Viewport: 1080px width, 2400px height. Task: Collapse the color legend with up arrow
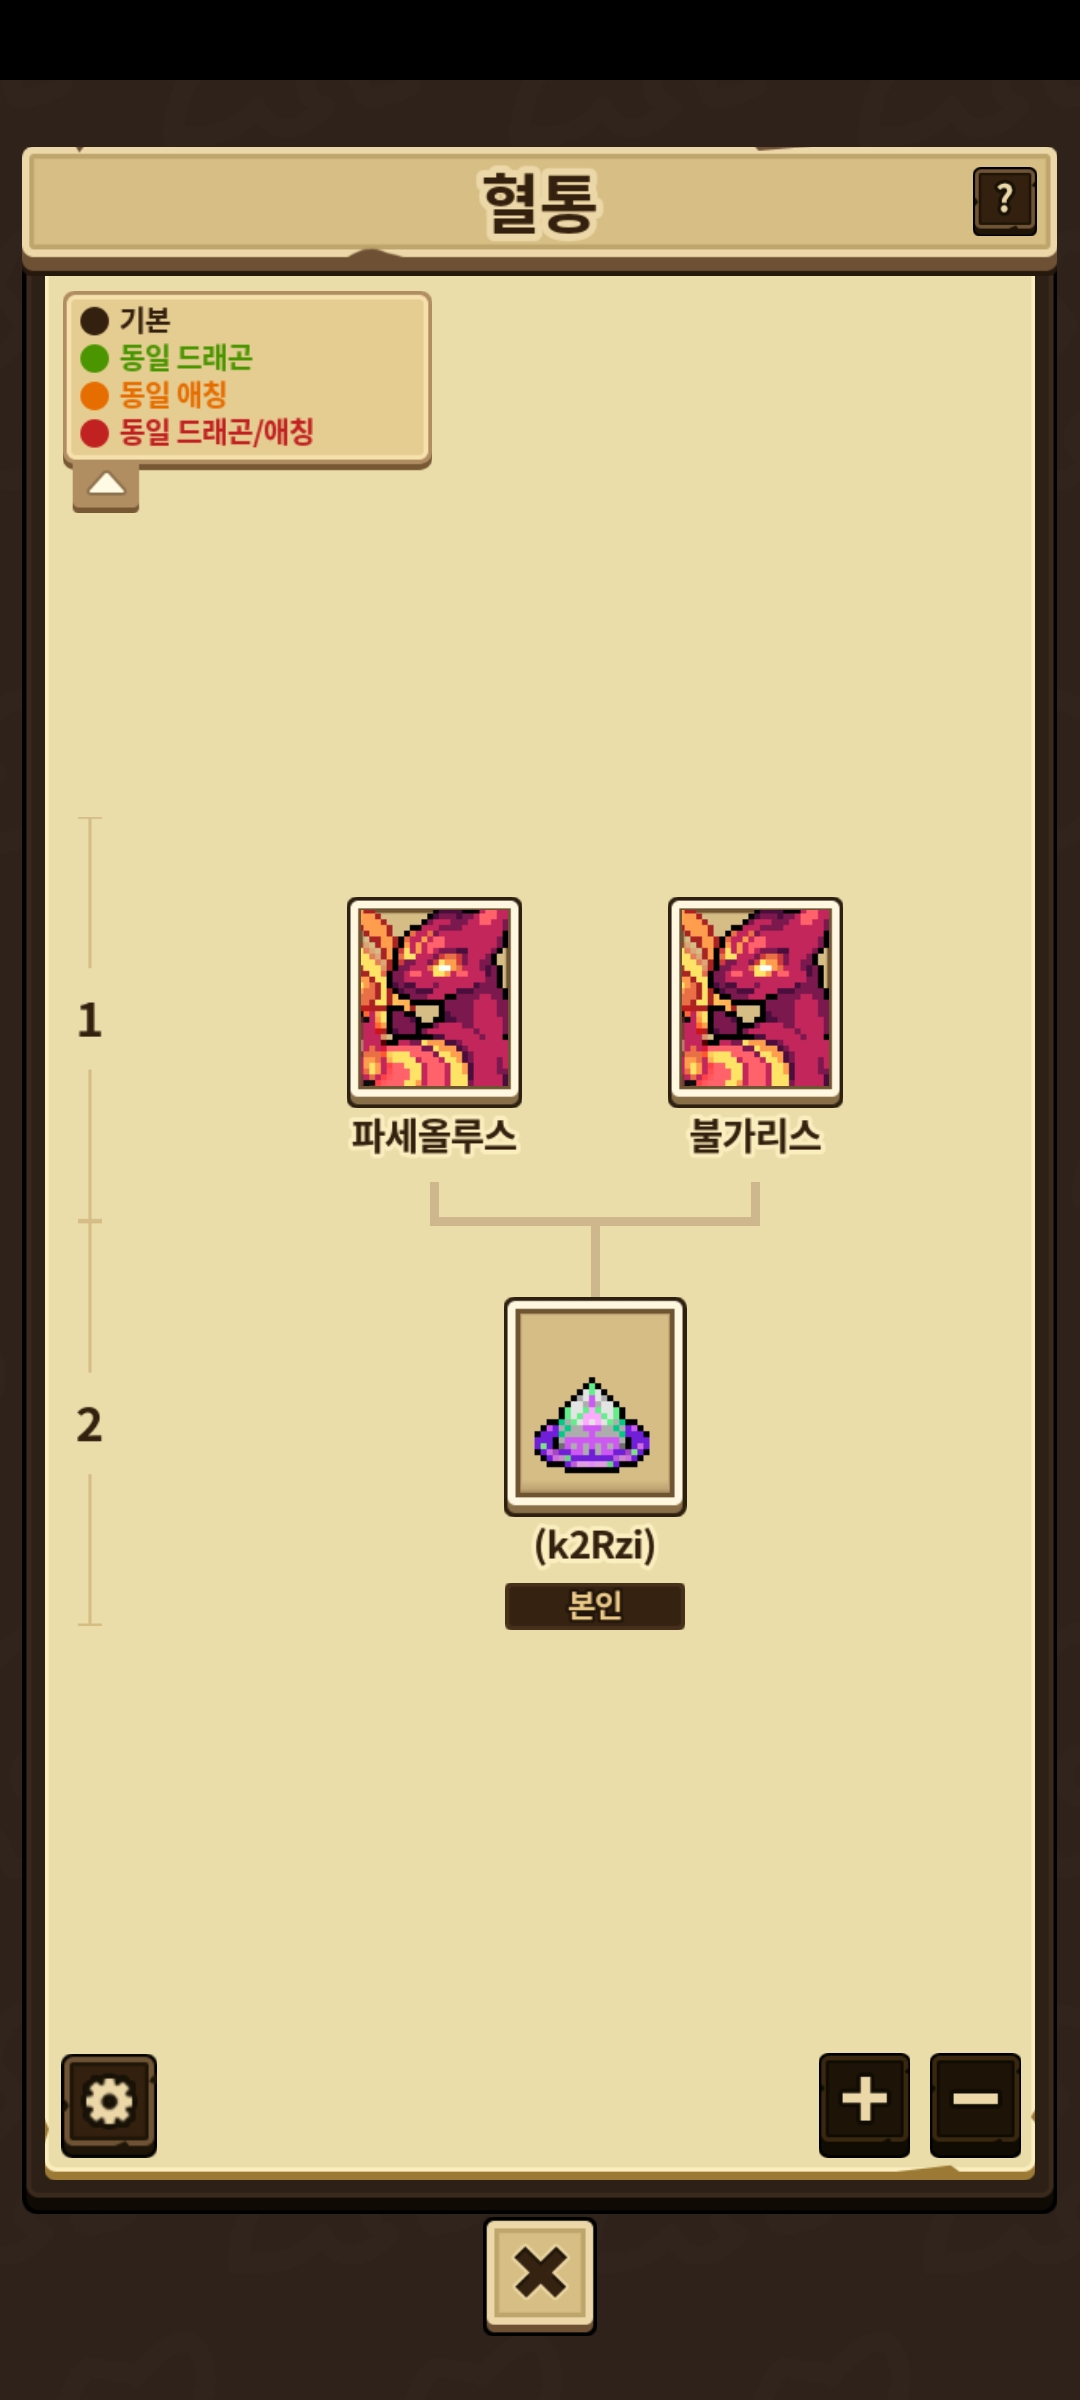[x=106, y=487]
